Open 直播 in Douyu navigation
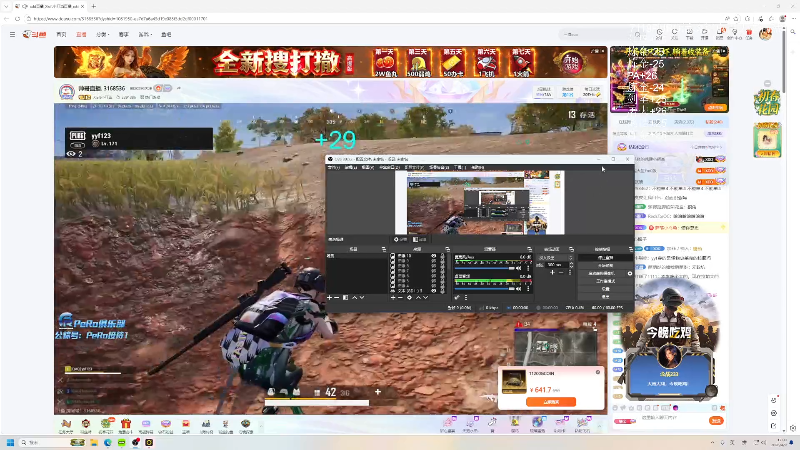Screen dimensions: 800x450 point(81,34)
